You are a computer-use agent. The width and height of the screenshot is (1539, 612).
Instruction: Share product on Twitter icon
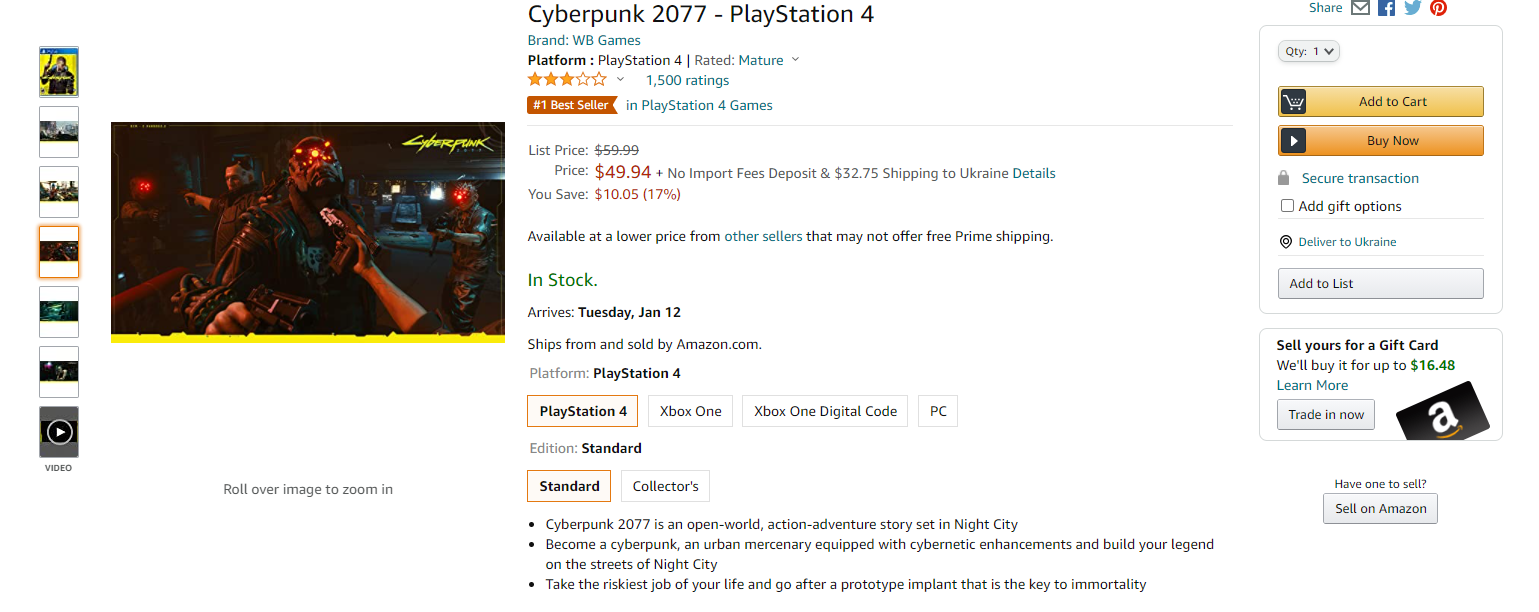pyautogui.click(x=1412, y=8)
